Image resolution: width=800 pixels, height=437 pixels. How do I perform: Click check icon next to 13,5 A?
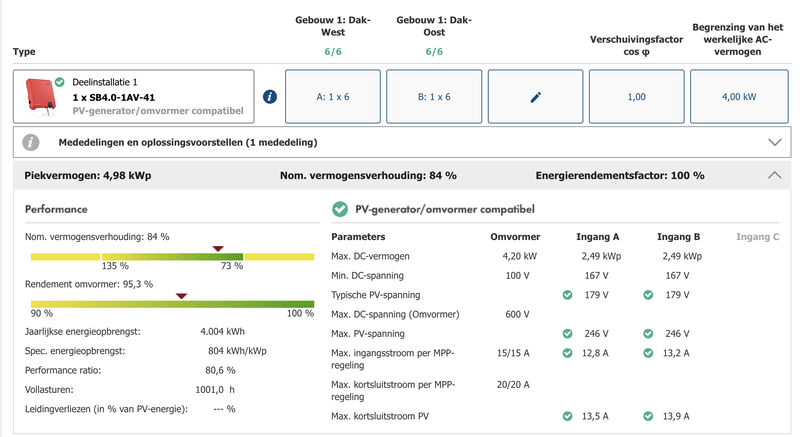click(x=567, y=416)
